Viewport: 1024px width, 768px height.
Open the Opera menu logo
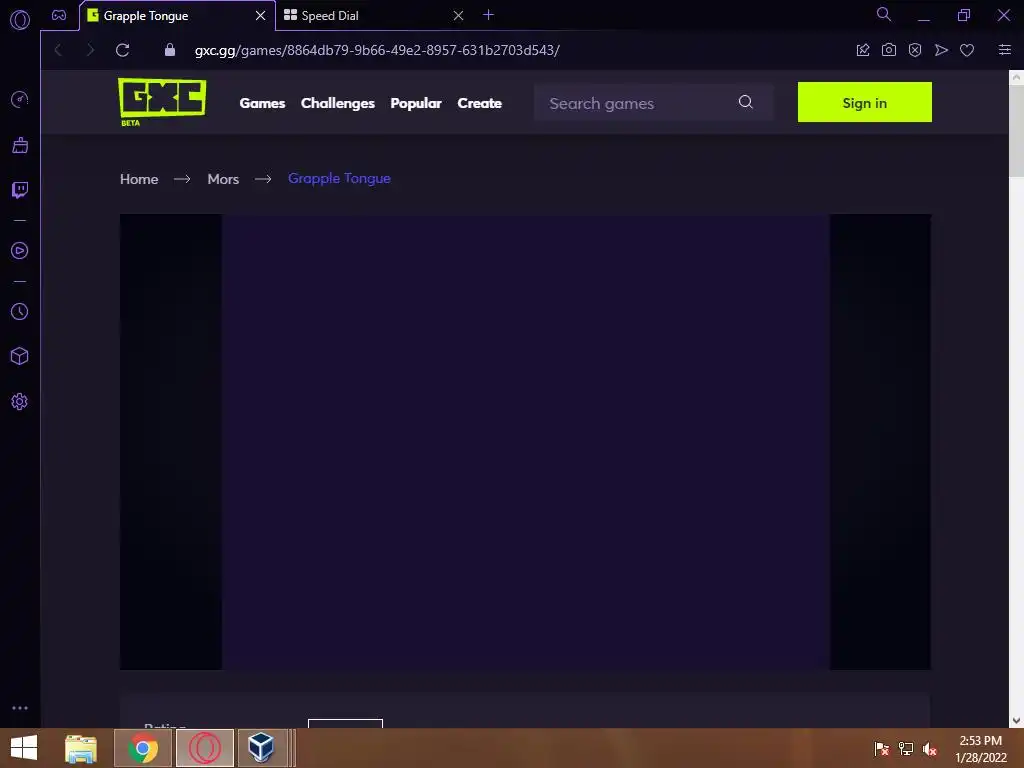pos(20,20)
